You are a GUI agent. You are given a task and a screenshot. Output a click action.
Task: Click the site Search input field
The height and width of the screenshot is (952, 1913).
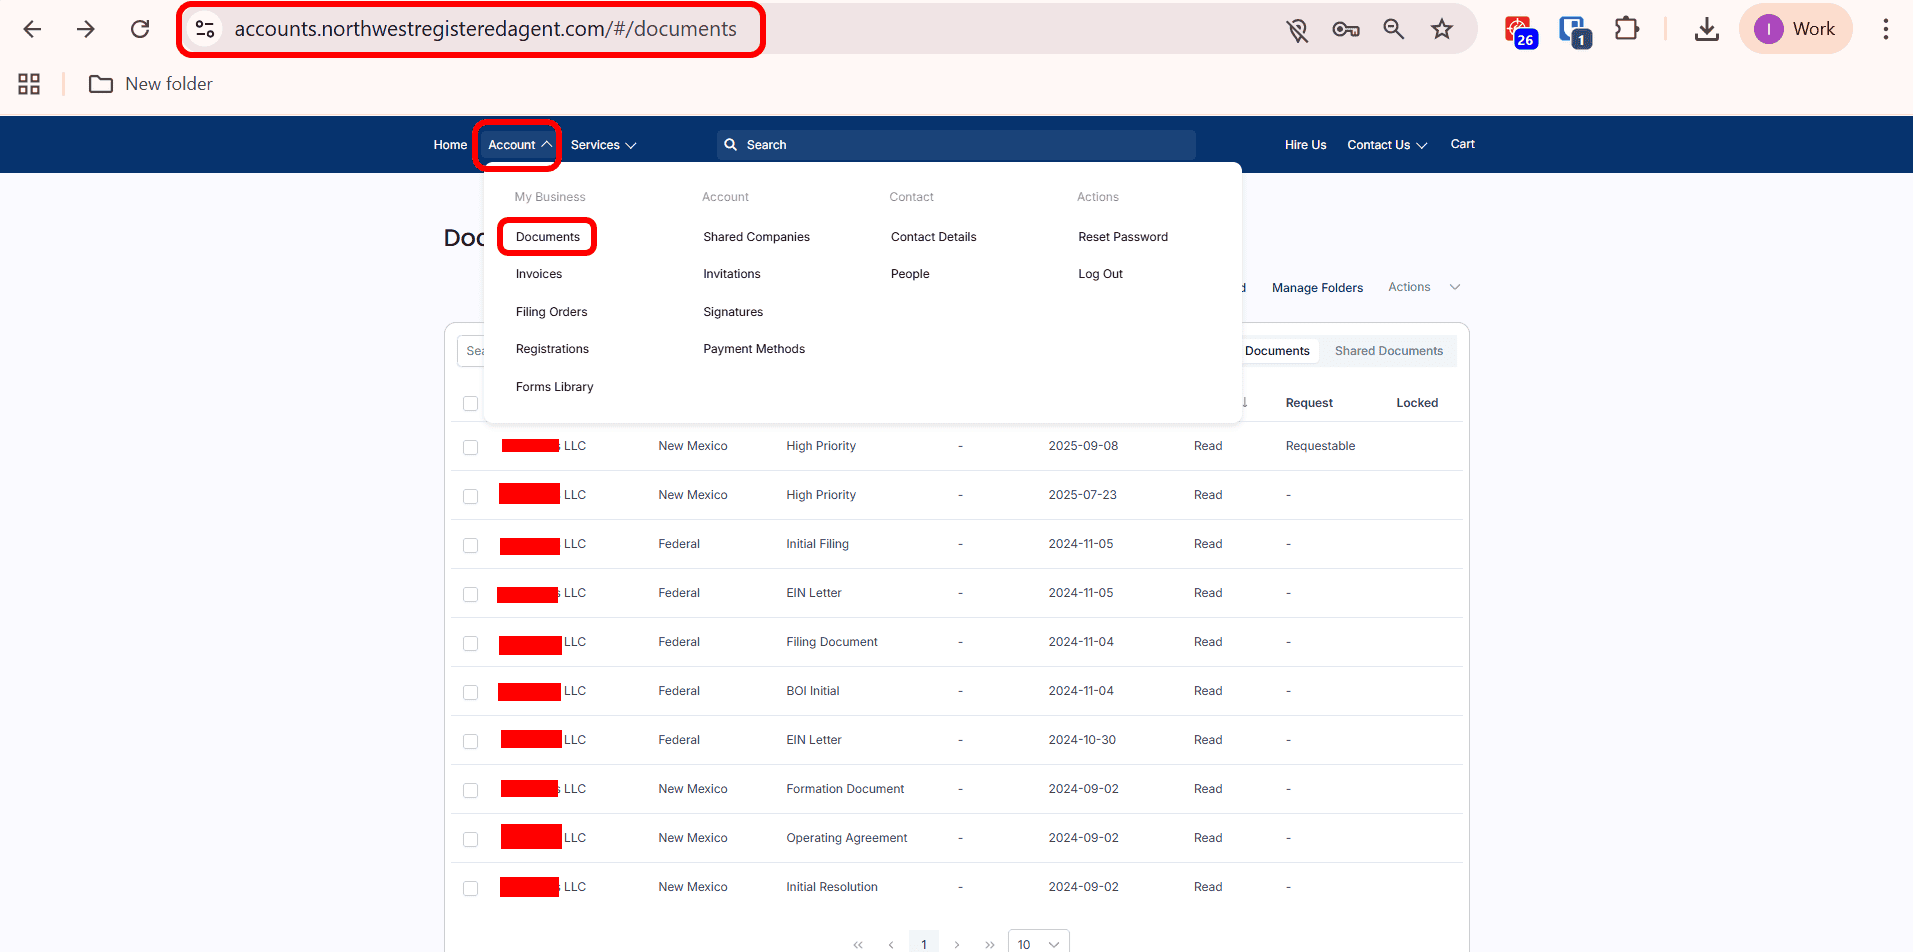pyautogui.click(x=955, y=145)
